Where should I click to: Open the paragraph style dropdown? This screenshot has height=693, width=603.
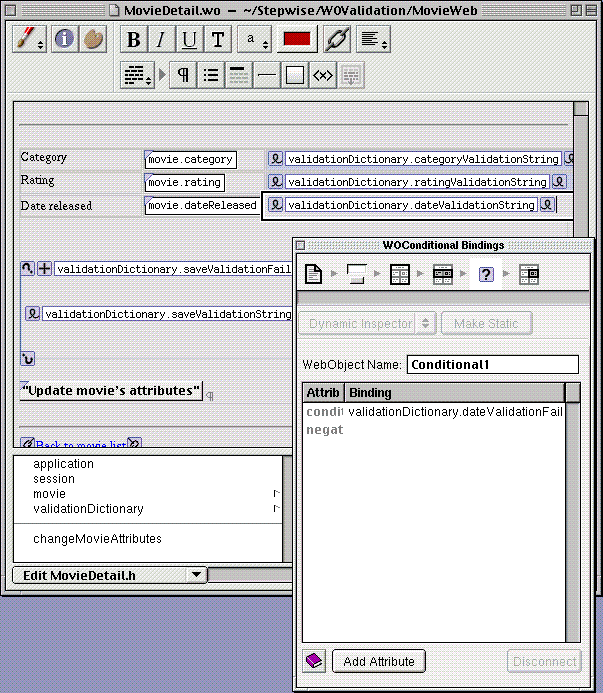pyautogui.click(x=137, y=75)
